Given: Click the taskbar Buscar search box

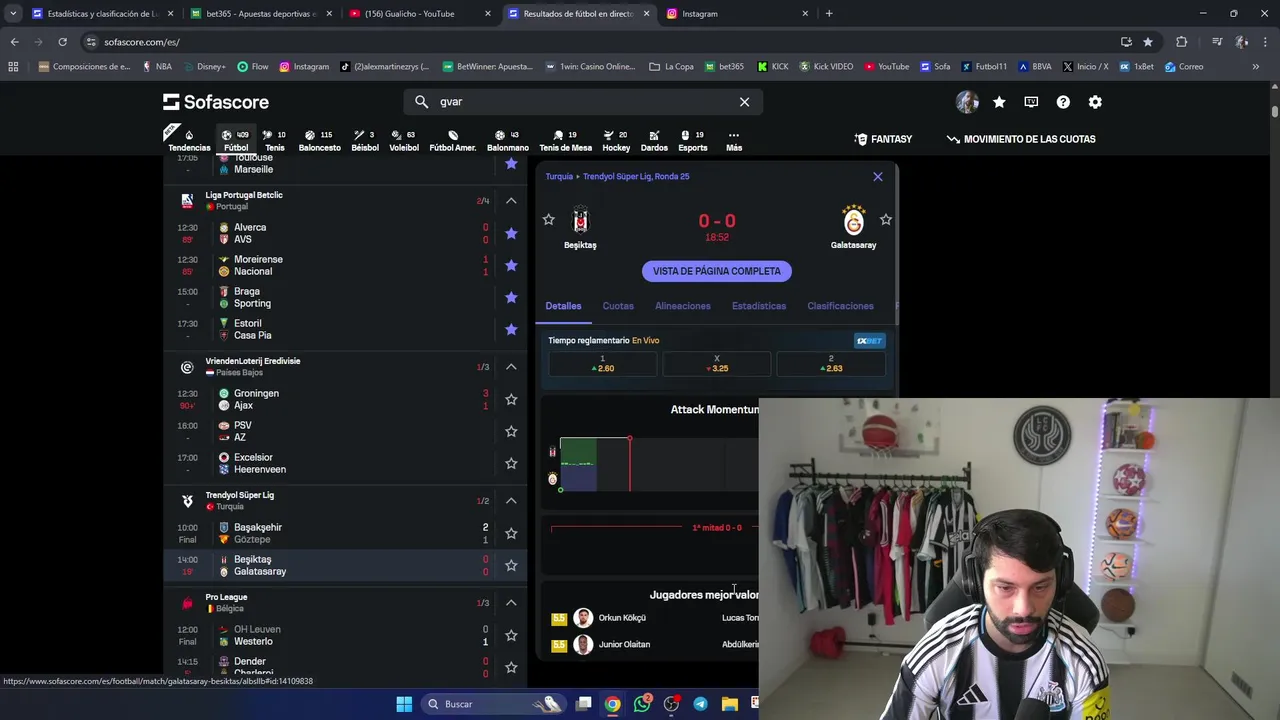Looking at the screenshot, I should (x=494, y=704).
